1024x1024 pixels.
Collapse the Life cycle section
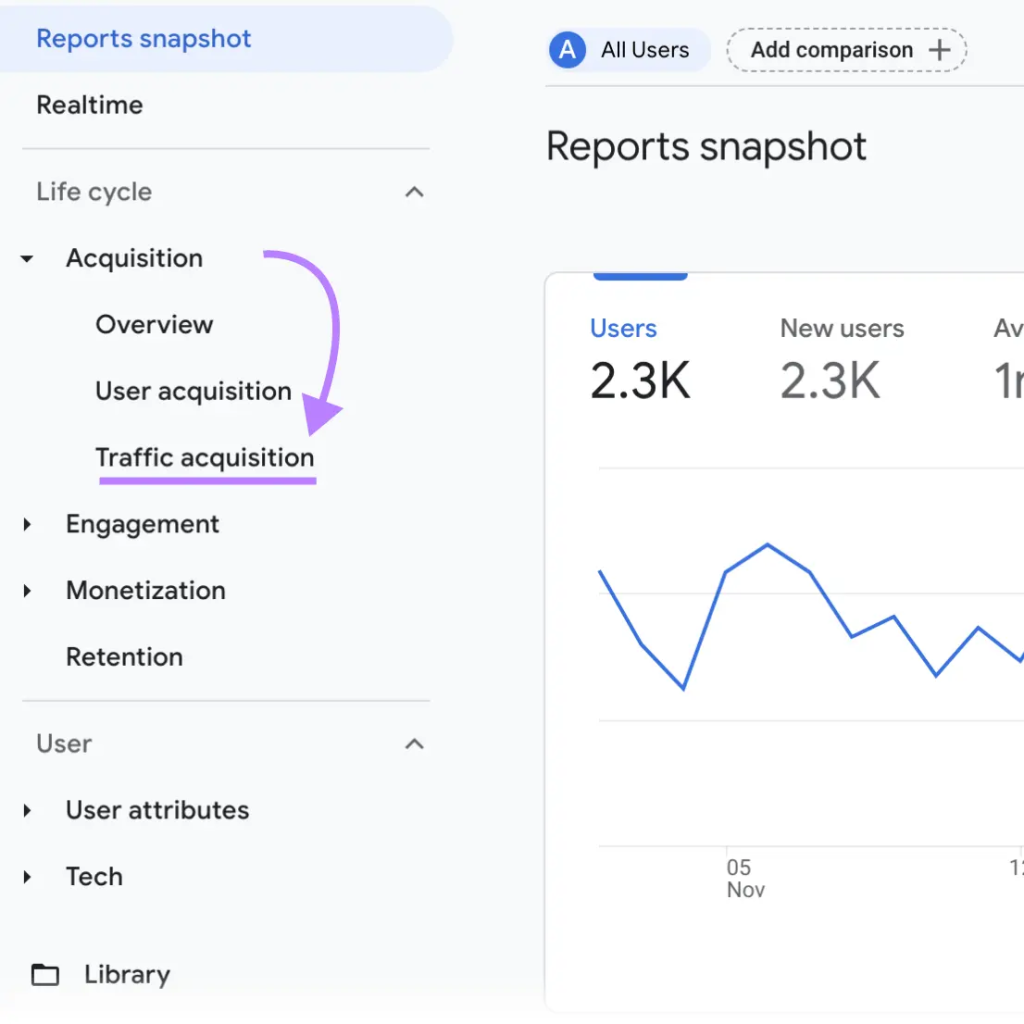point(414,191)
